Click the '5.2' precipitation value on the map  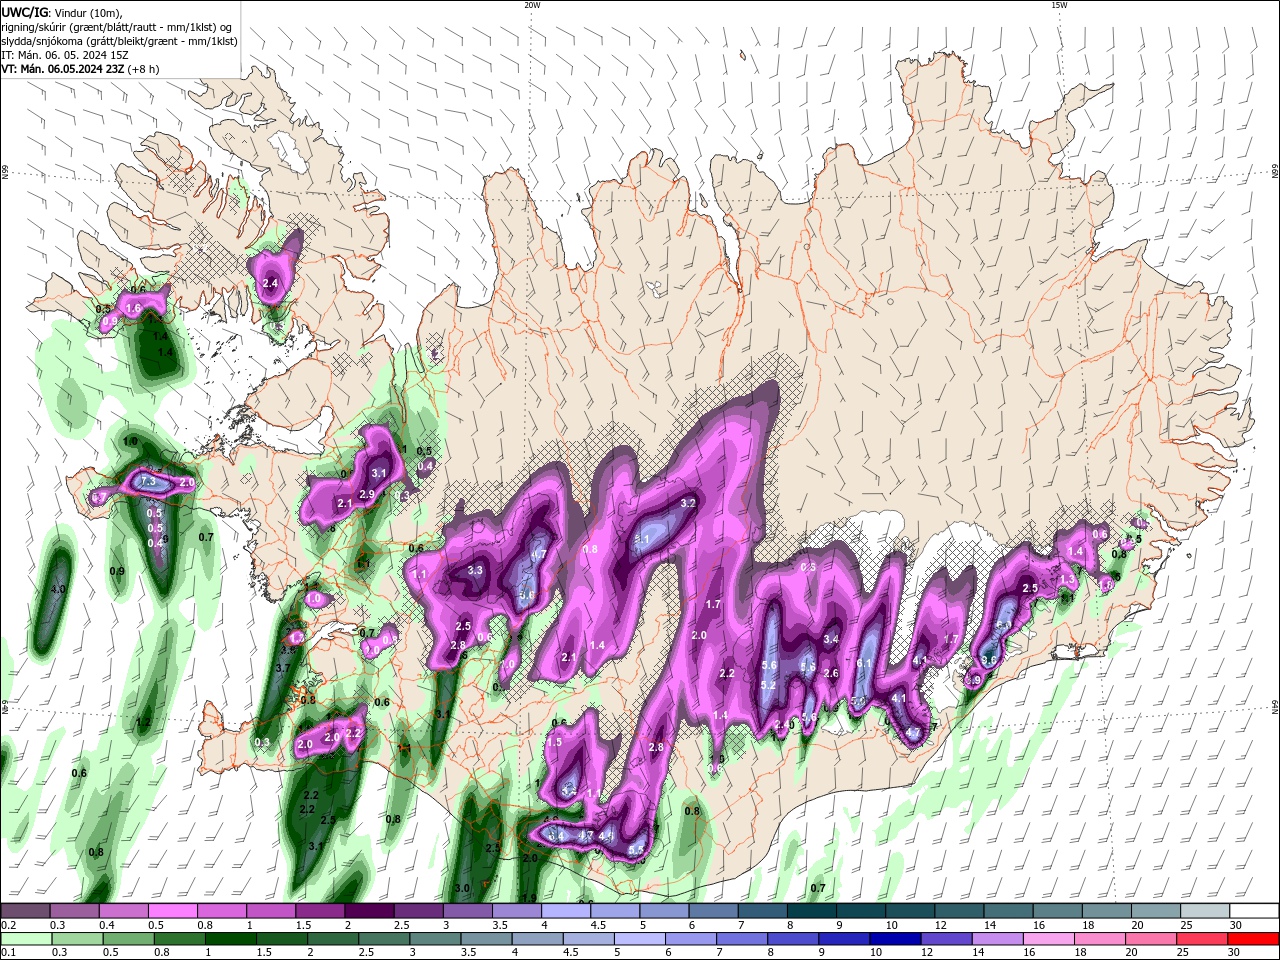click(769, 686)
